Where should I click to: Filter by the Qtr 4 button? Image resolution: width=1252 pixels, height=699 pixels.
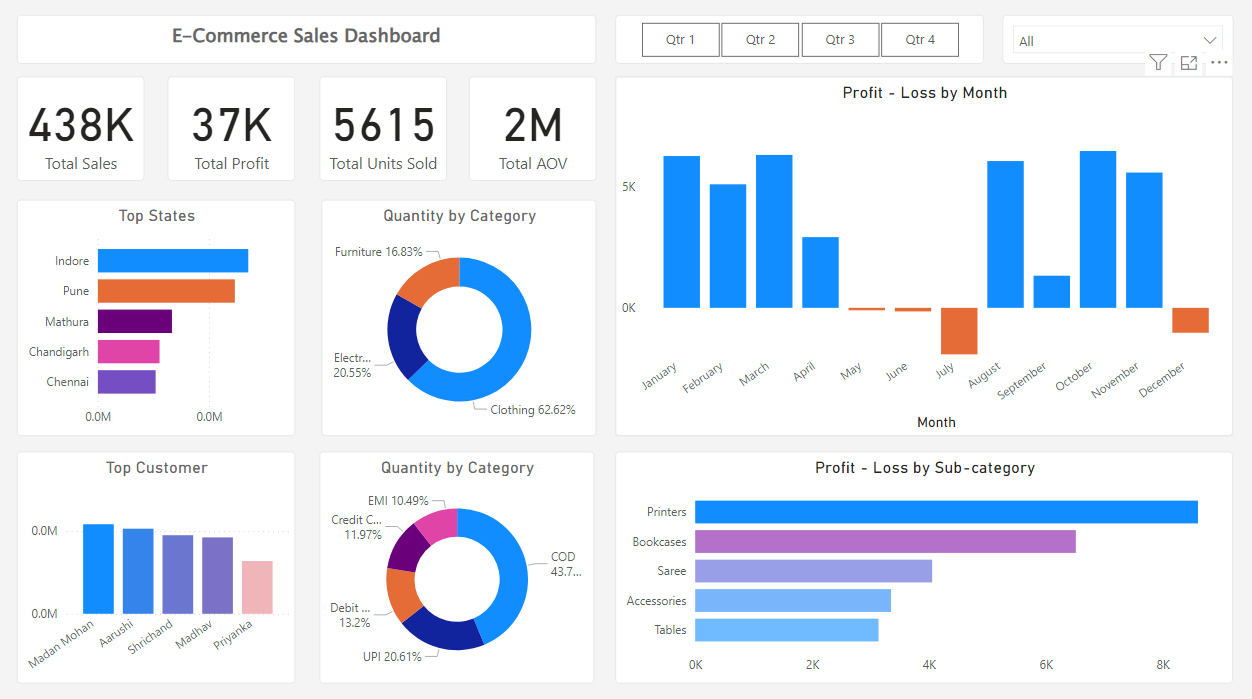(x=920, y=40)
